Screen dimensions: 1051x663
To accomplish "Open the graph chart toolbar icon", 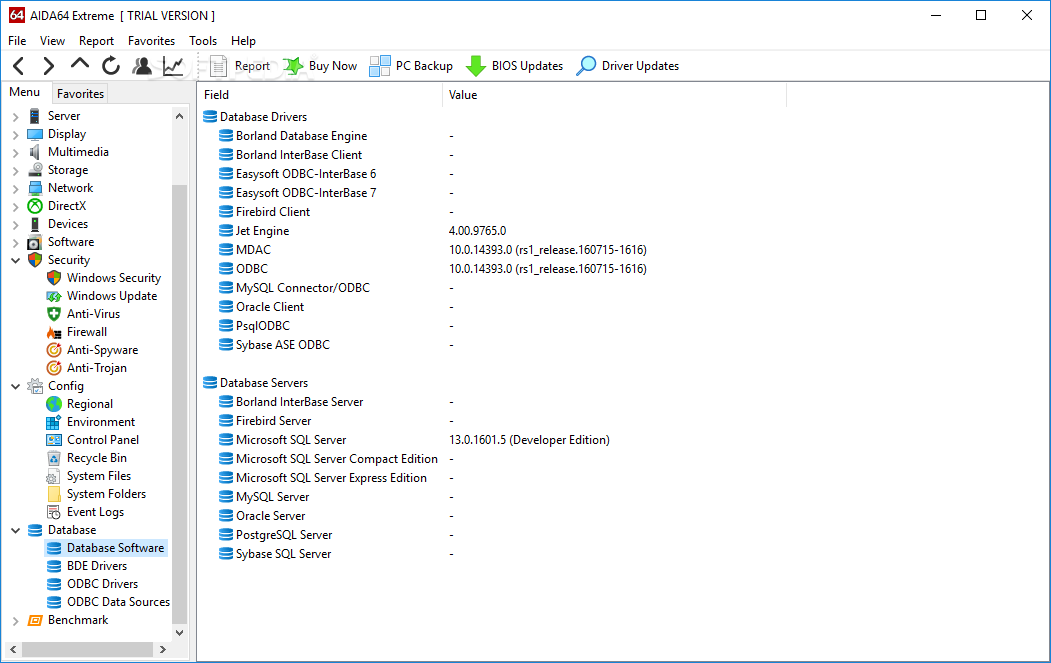I will click(x=173, y=66).
